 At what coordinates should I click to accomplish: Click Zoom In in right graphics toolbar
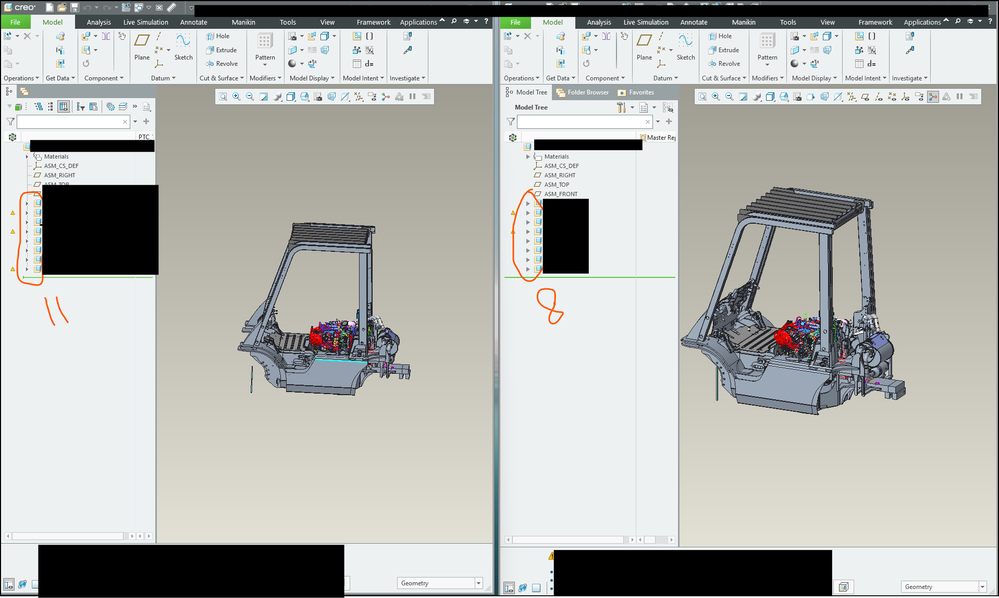point(715,97)
